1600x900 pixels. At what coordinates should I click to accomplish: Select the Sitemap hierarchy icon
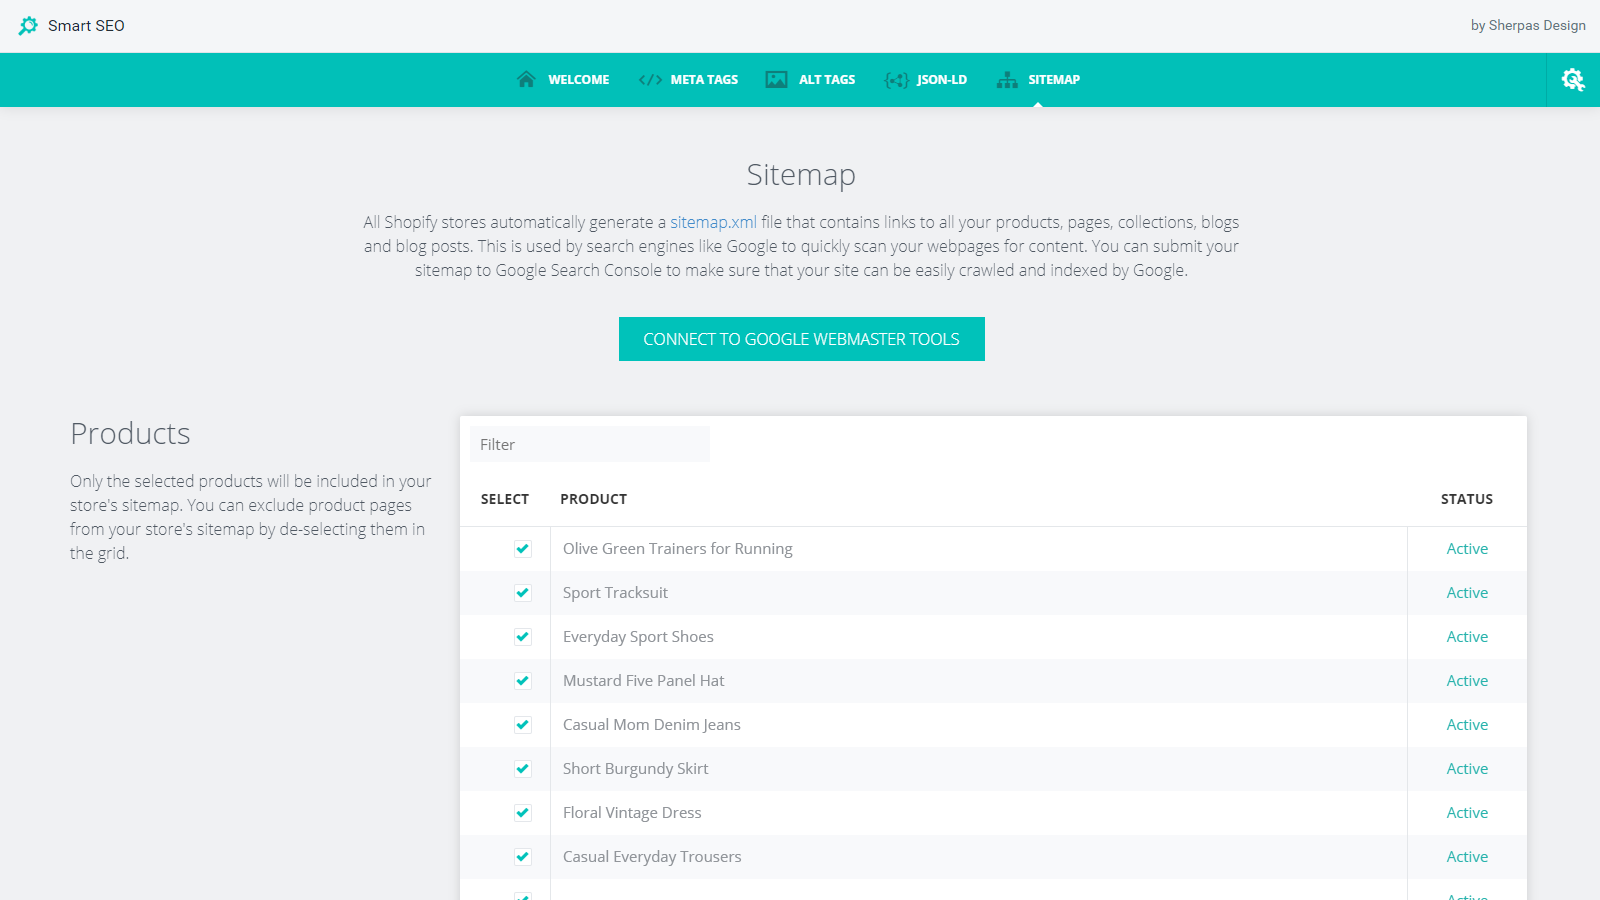tap(1006, 79)
